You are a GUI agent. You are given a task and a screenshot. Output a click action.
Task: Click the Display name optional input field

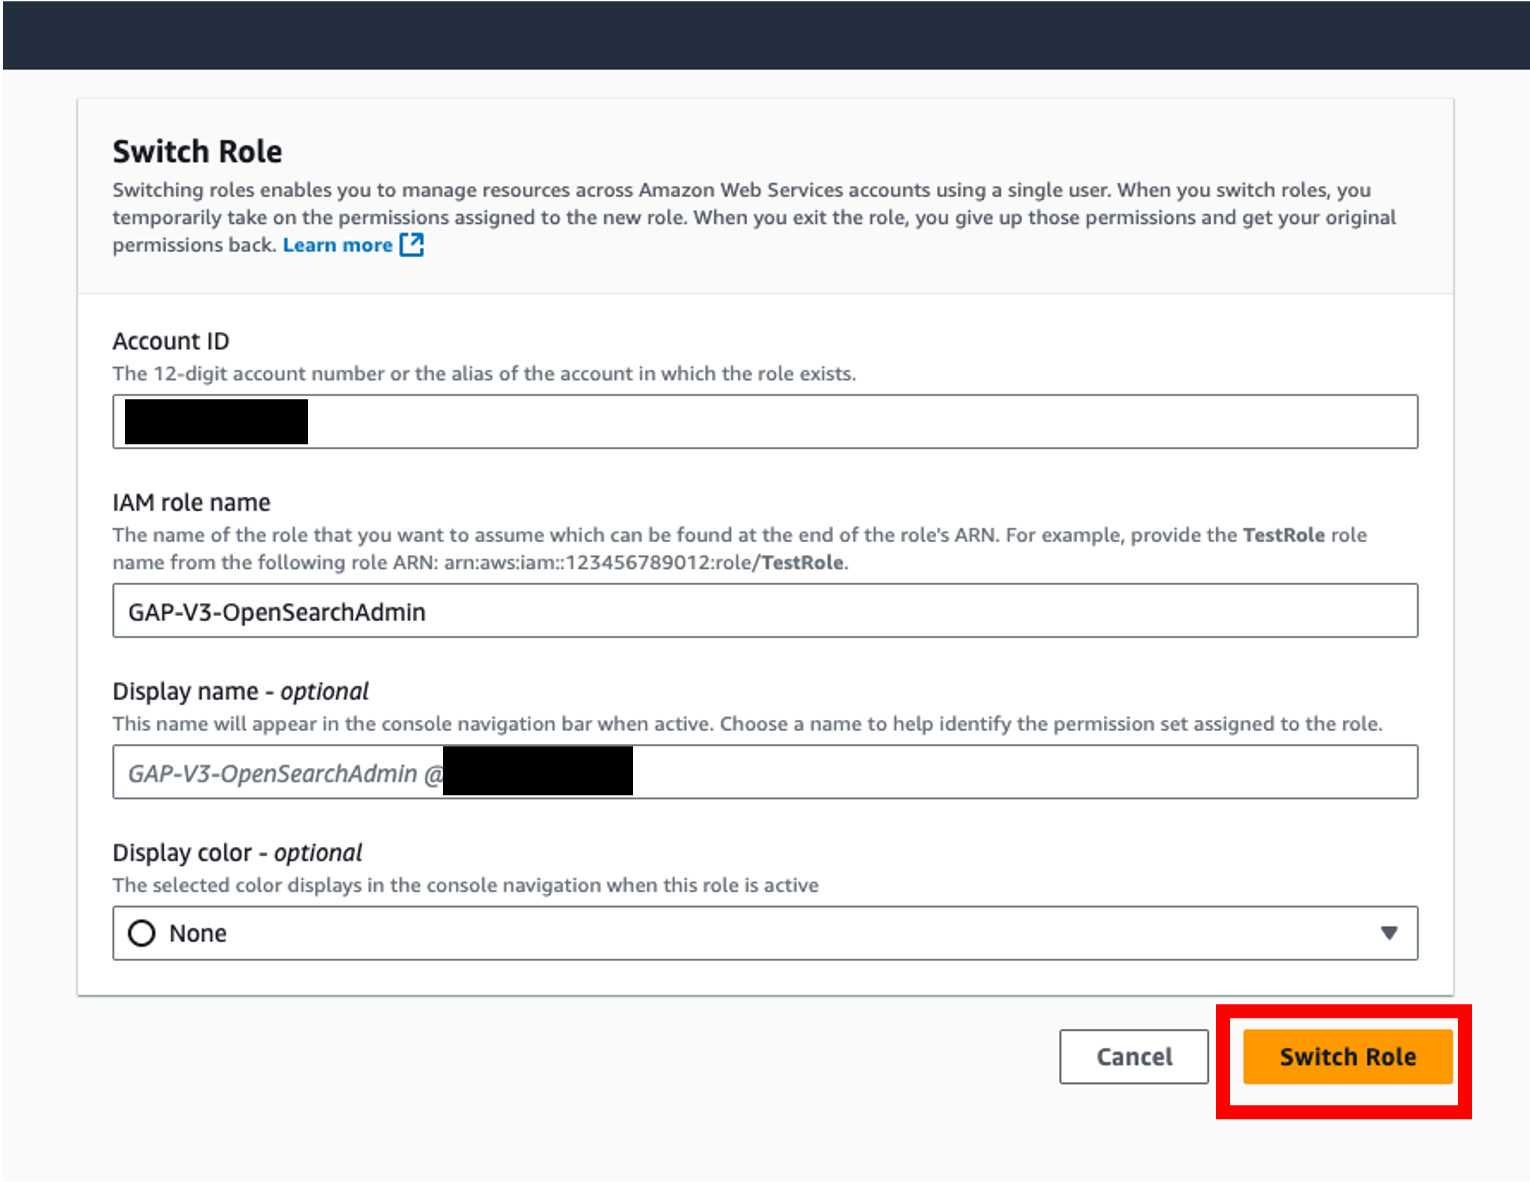coord(765,771)
